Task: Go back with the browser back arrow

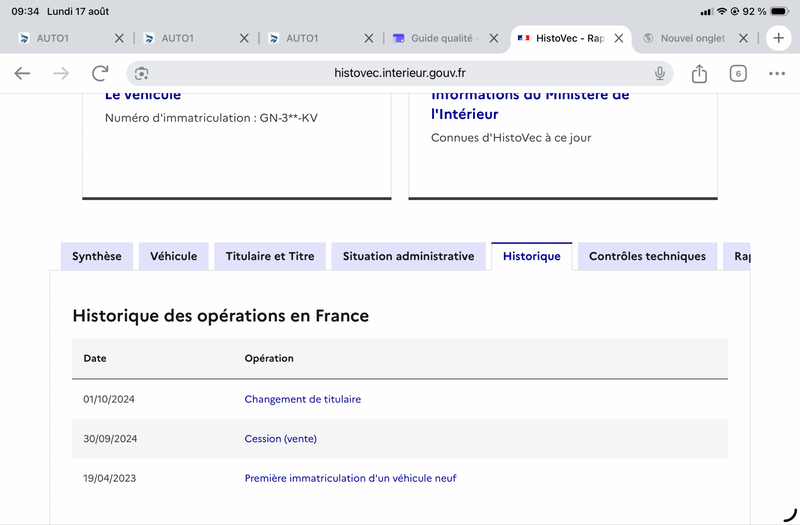Action: click(22, 73)
